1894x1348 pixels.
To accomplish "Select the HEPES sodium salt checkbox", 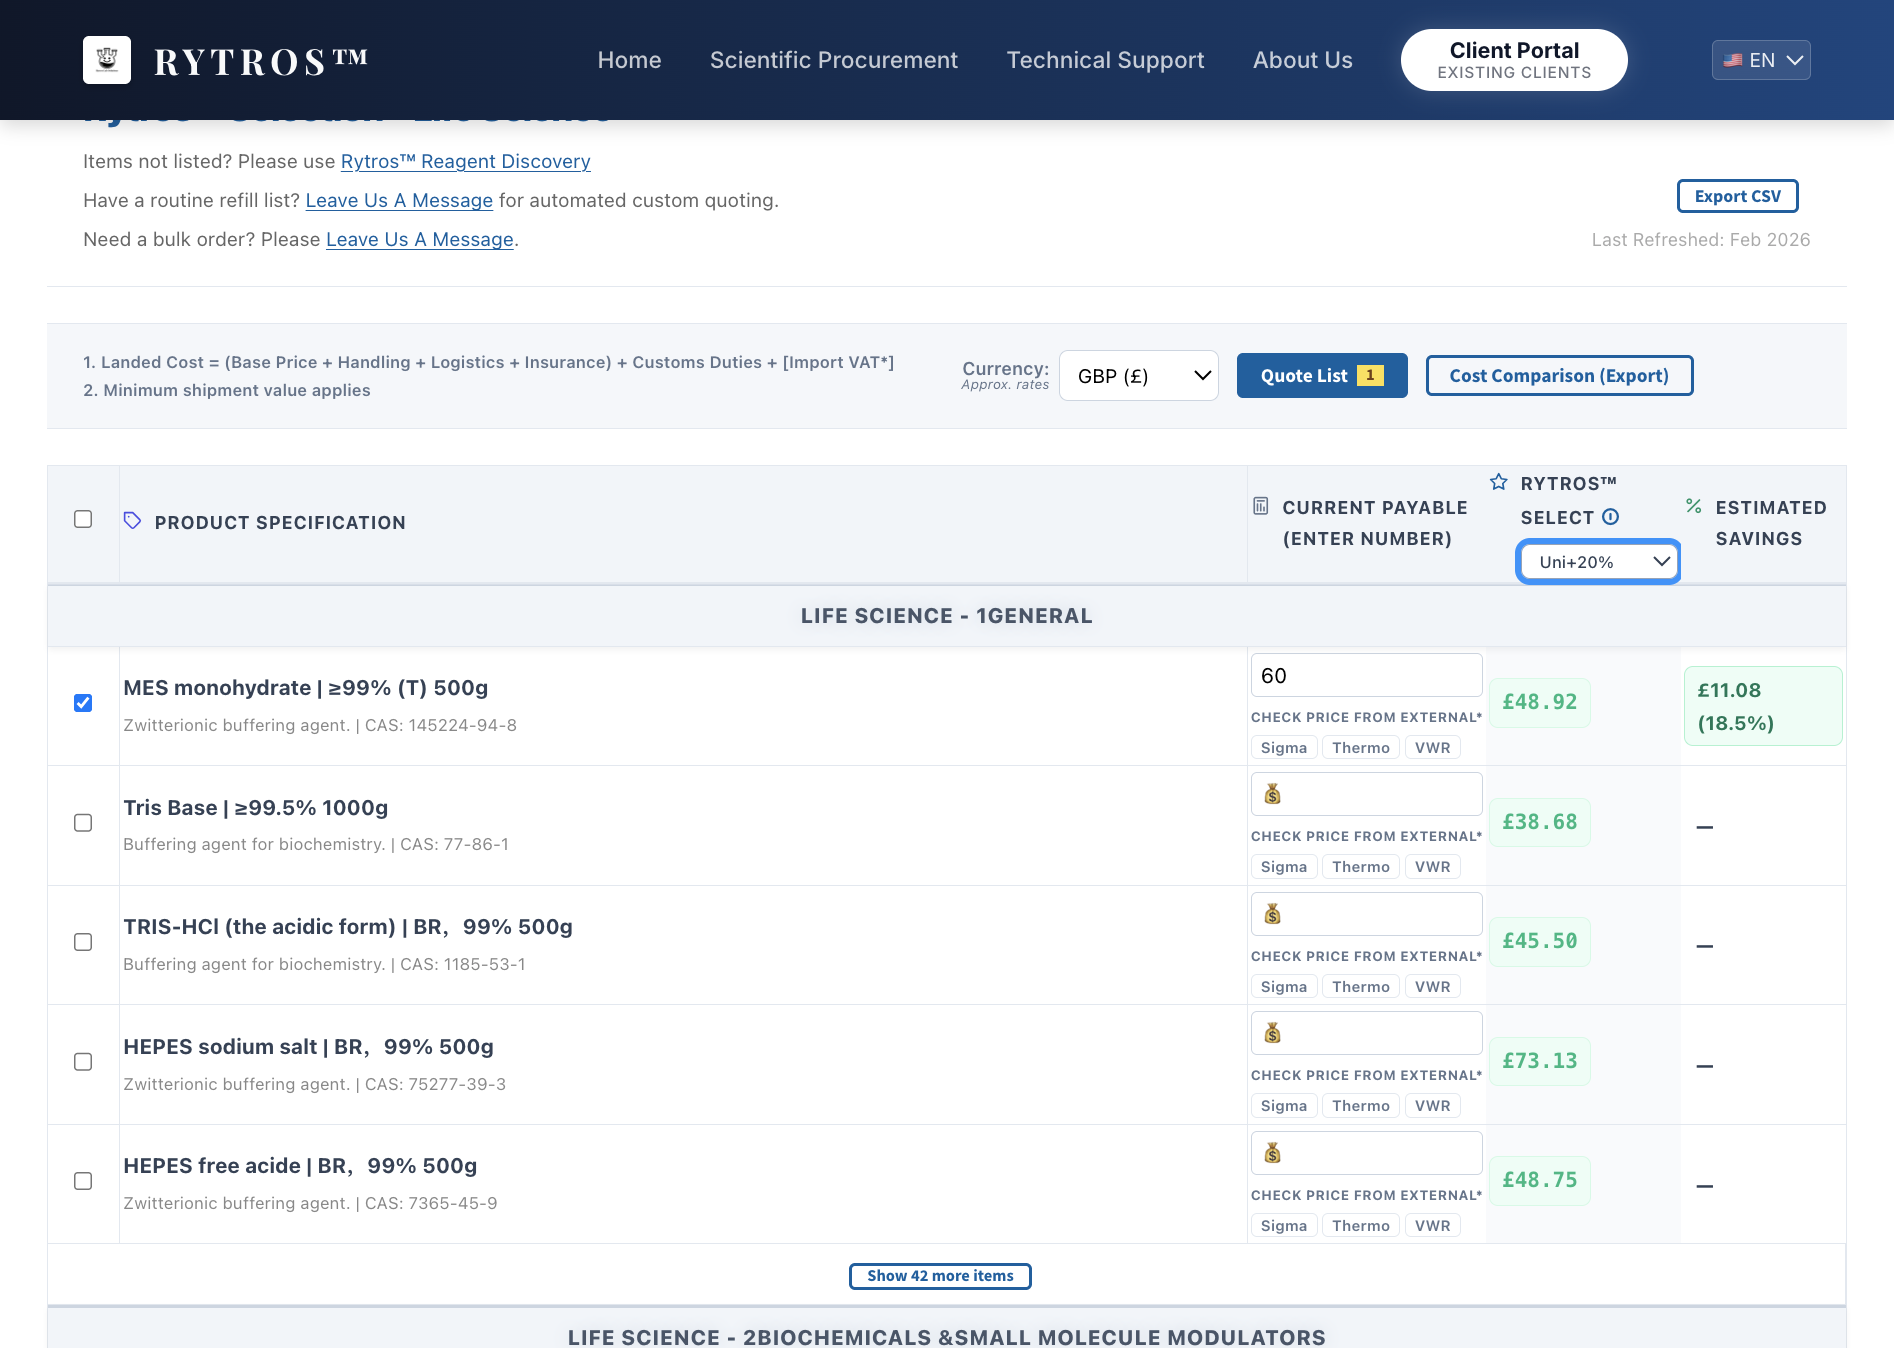I will tap(83, 1061).
